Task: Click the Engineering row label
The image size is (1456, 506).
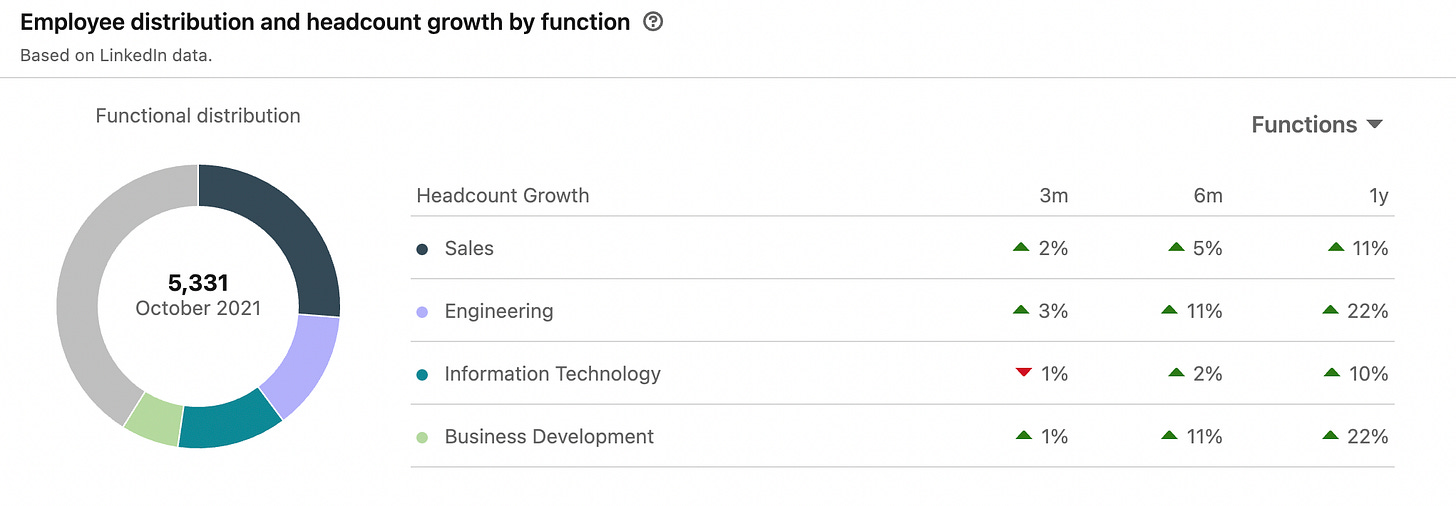Action: pyautogui.click(x=498, y=312)
